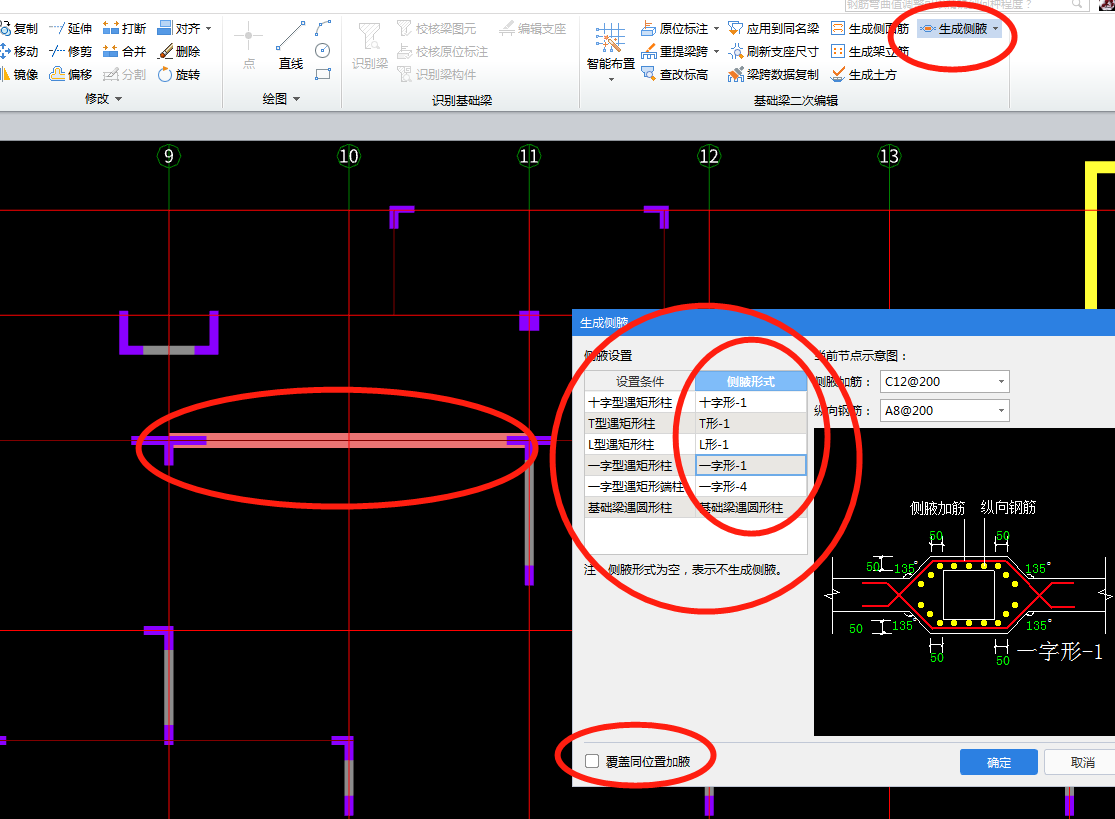Open 原位标注 dropdown arrow

(716, 28)
